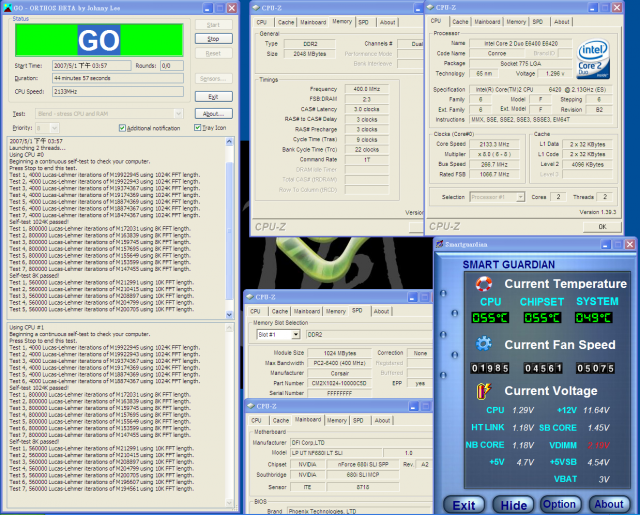
Task: Click the memory Frequency value 400.0 MHz
Action: 367,89
